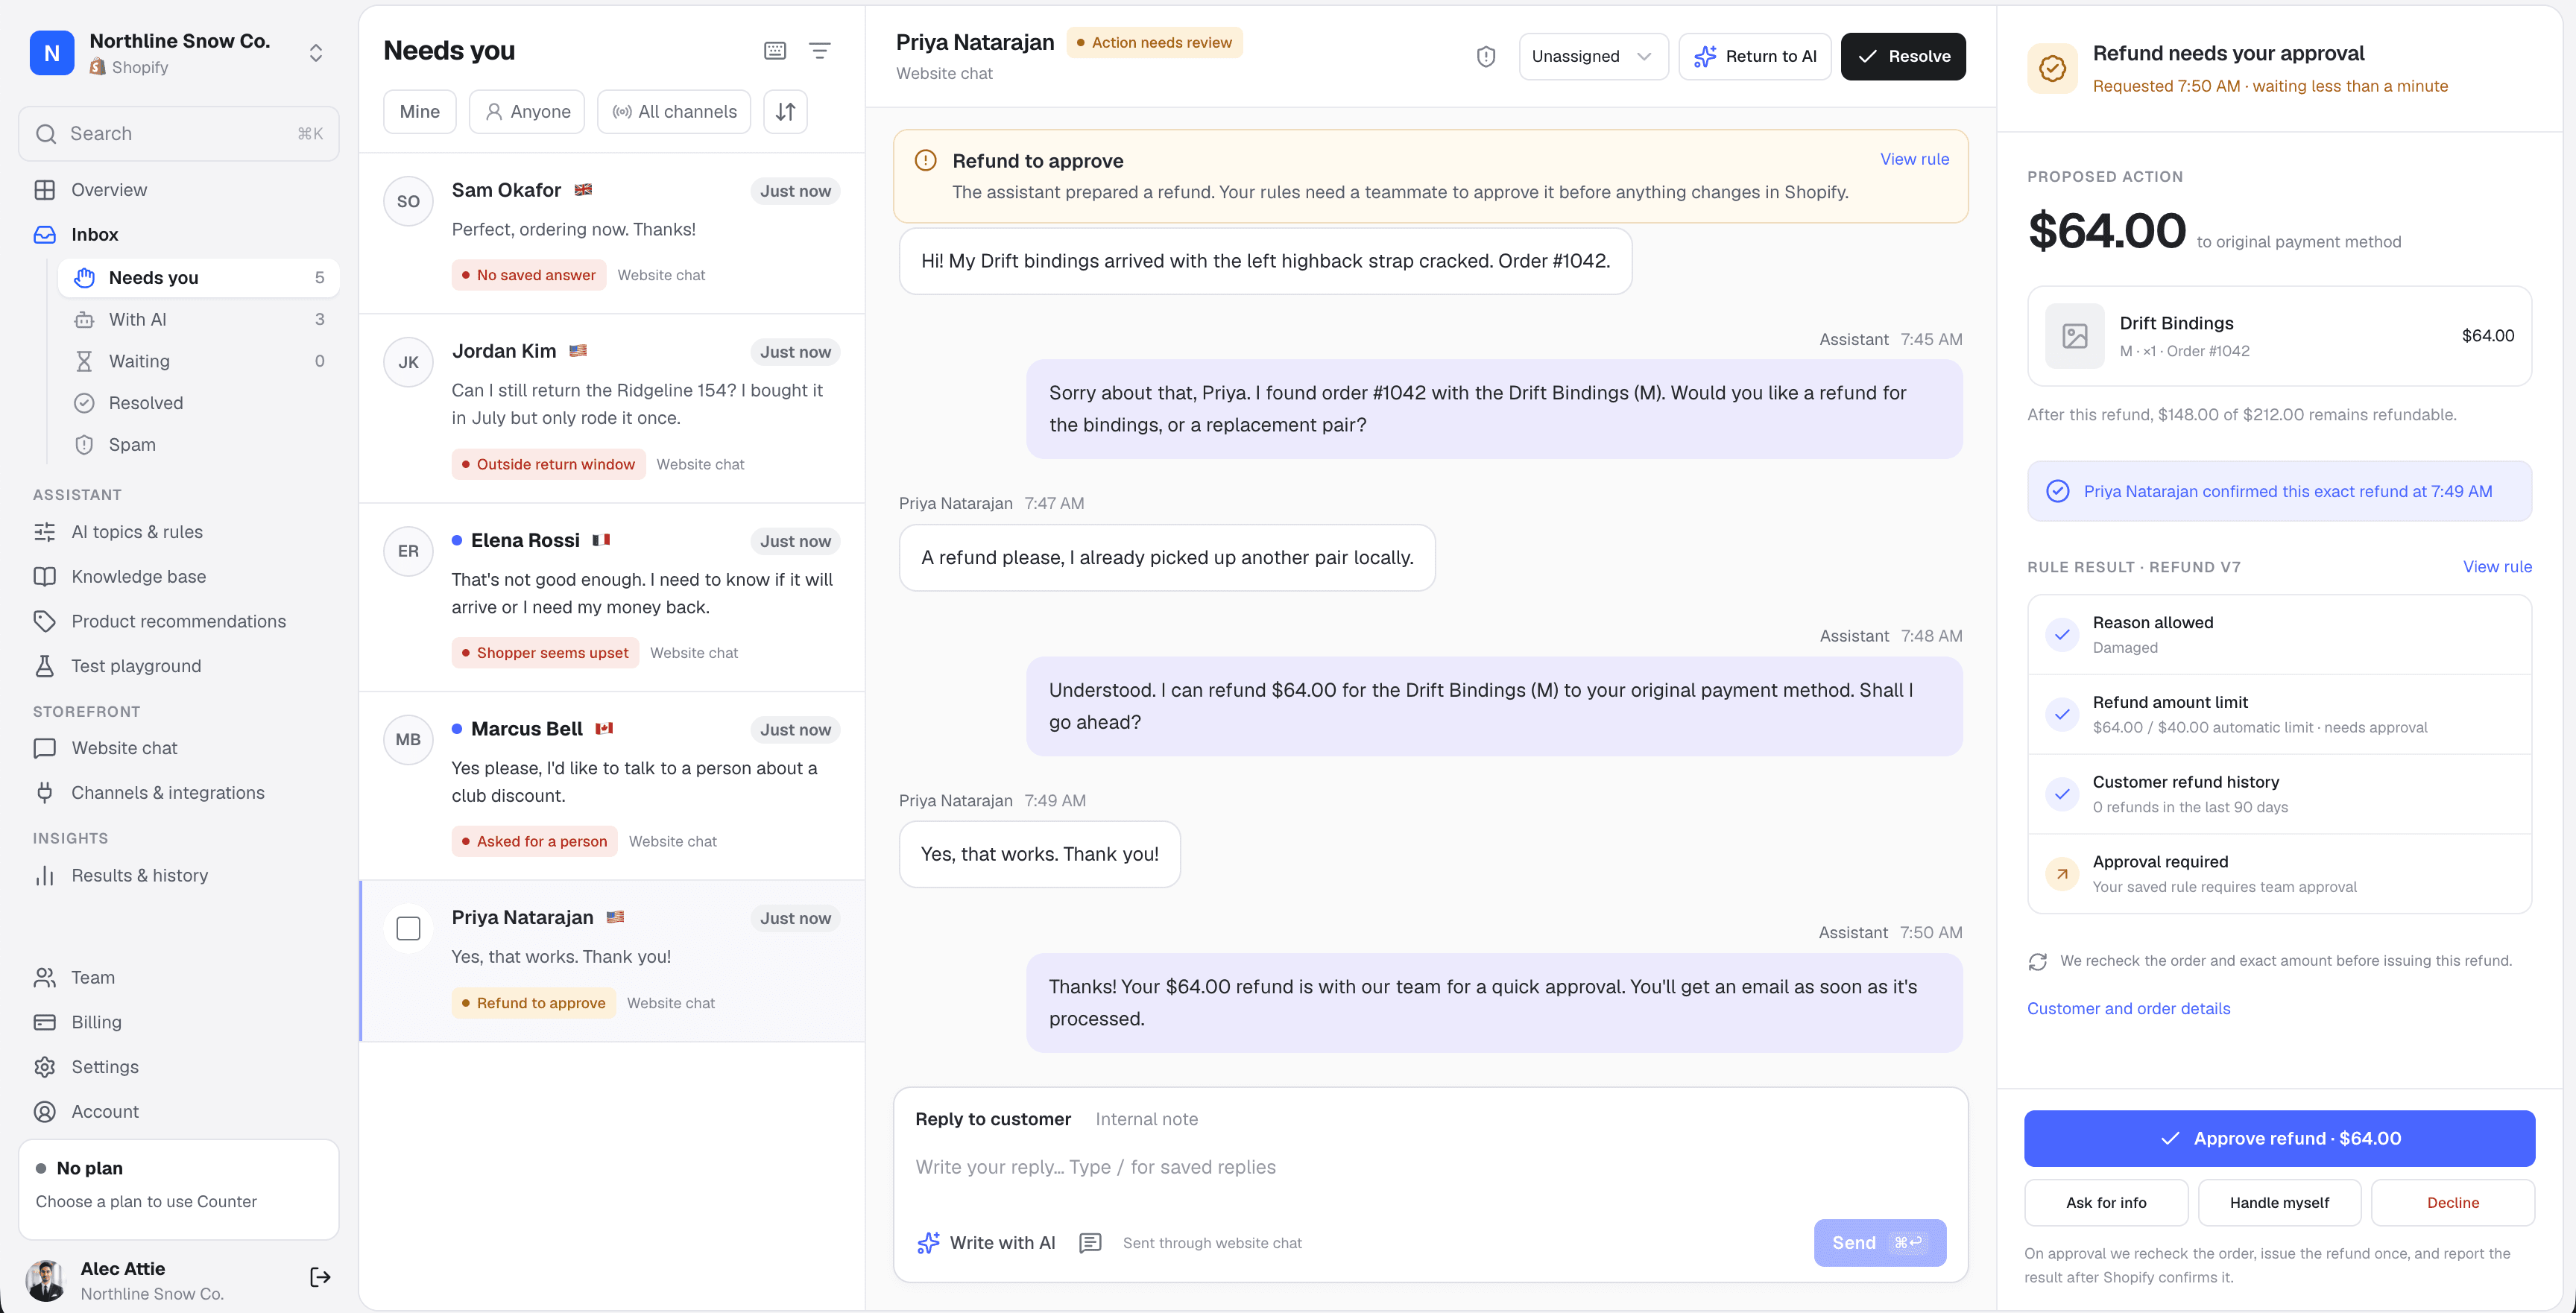This screenshot has width=2576, height=1313.
Task: Open the Resolved inbox folder
Action: 199,403
